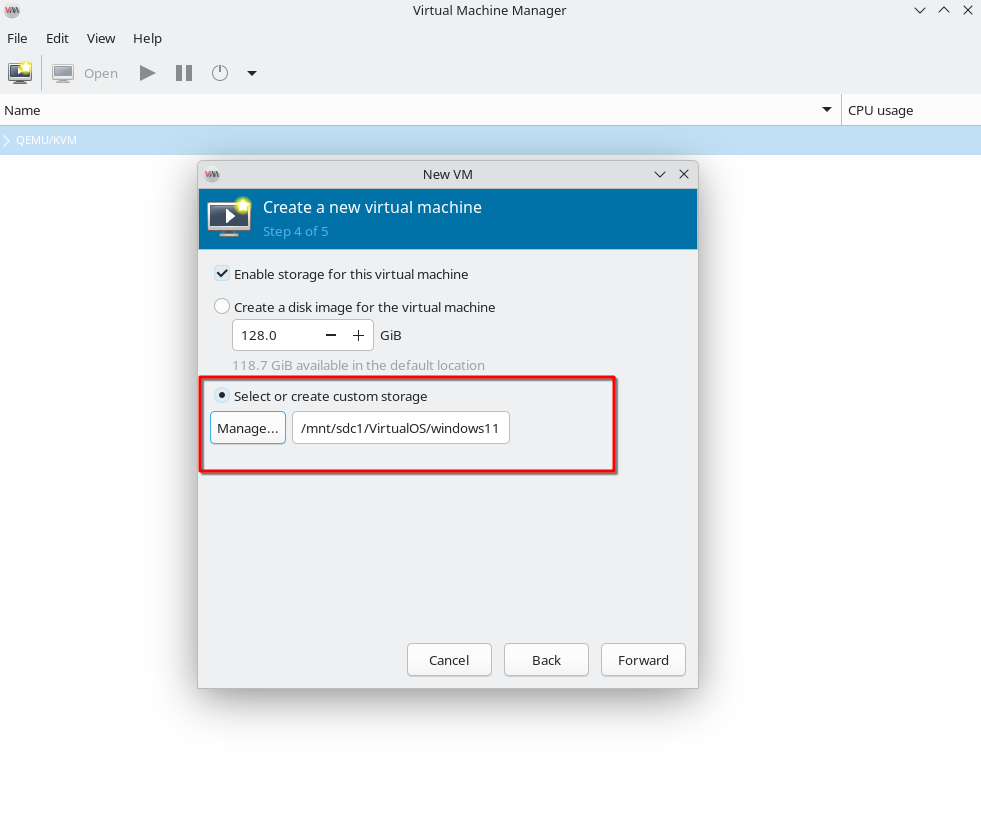Open the Edit menu

57,38
